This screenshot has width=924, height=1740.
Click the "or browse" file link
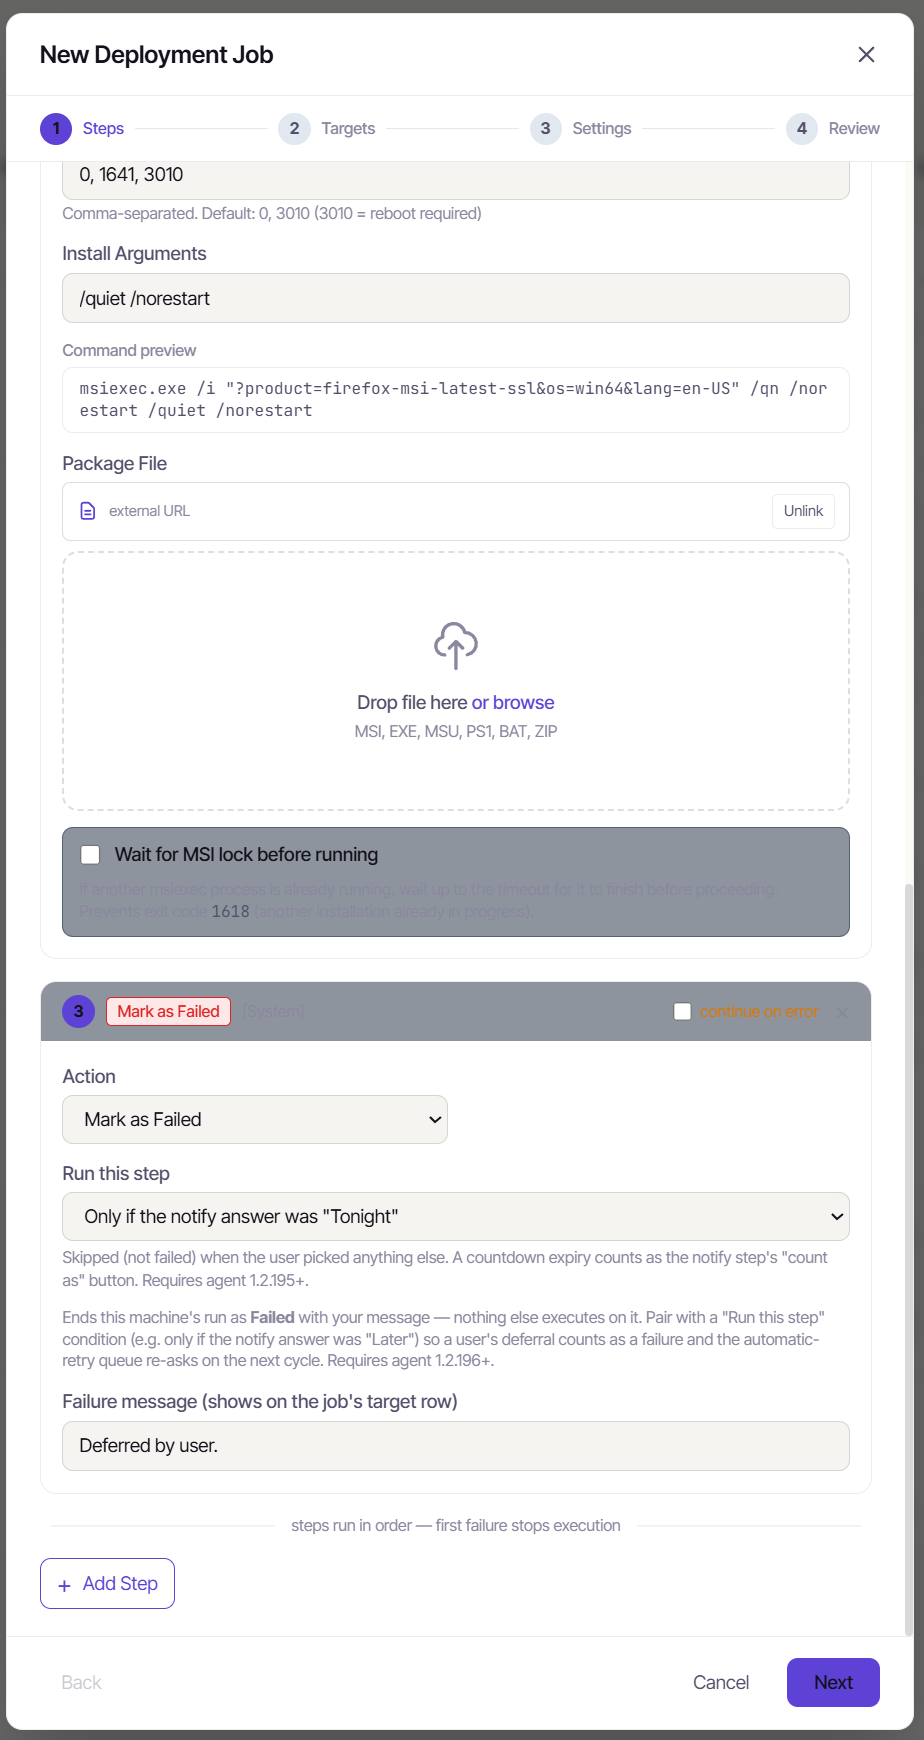513,703
